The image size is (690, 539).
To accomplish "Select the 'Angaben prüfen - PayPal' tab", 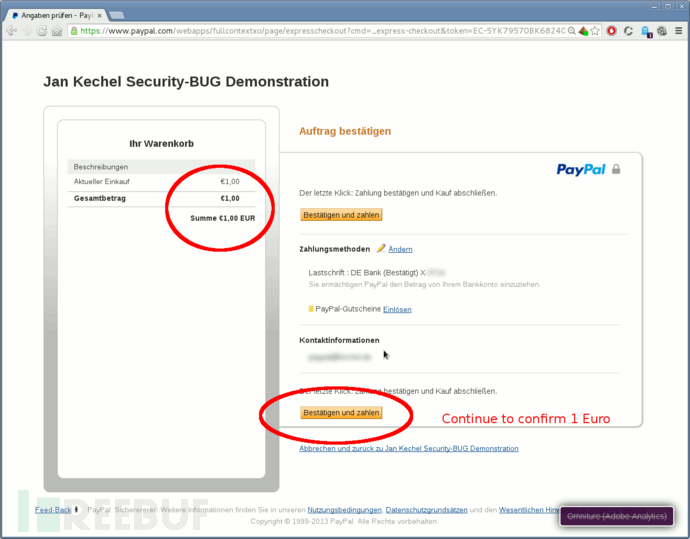I will pyautogui.click(x=57, y=15).
